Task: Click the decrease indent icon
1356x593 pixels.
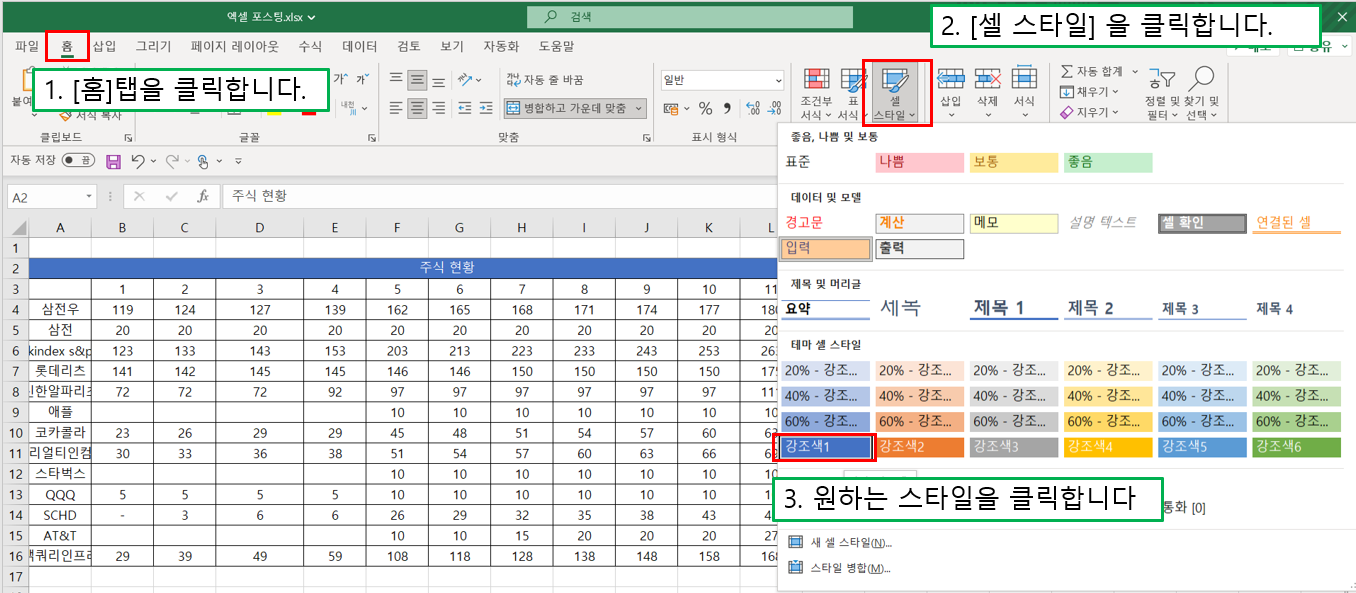Action: [466, 108]
